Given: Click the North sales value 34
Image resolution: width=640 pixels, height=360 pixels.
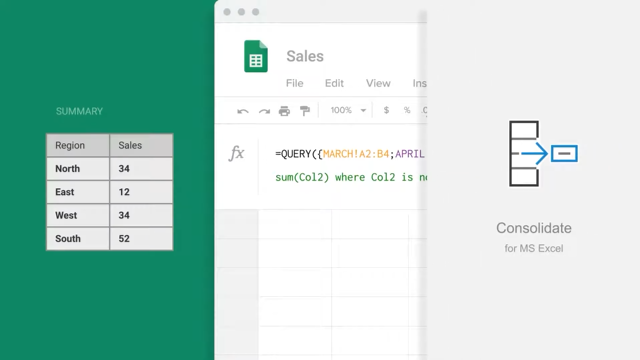Looking at the screenshot, I should coord(141,169).
